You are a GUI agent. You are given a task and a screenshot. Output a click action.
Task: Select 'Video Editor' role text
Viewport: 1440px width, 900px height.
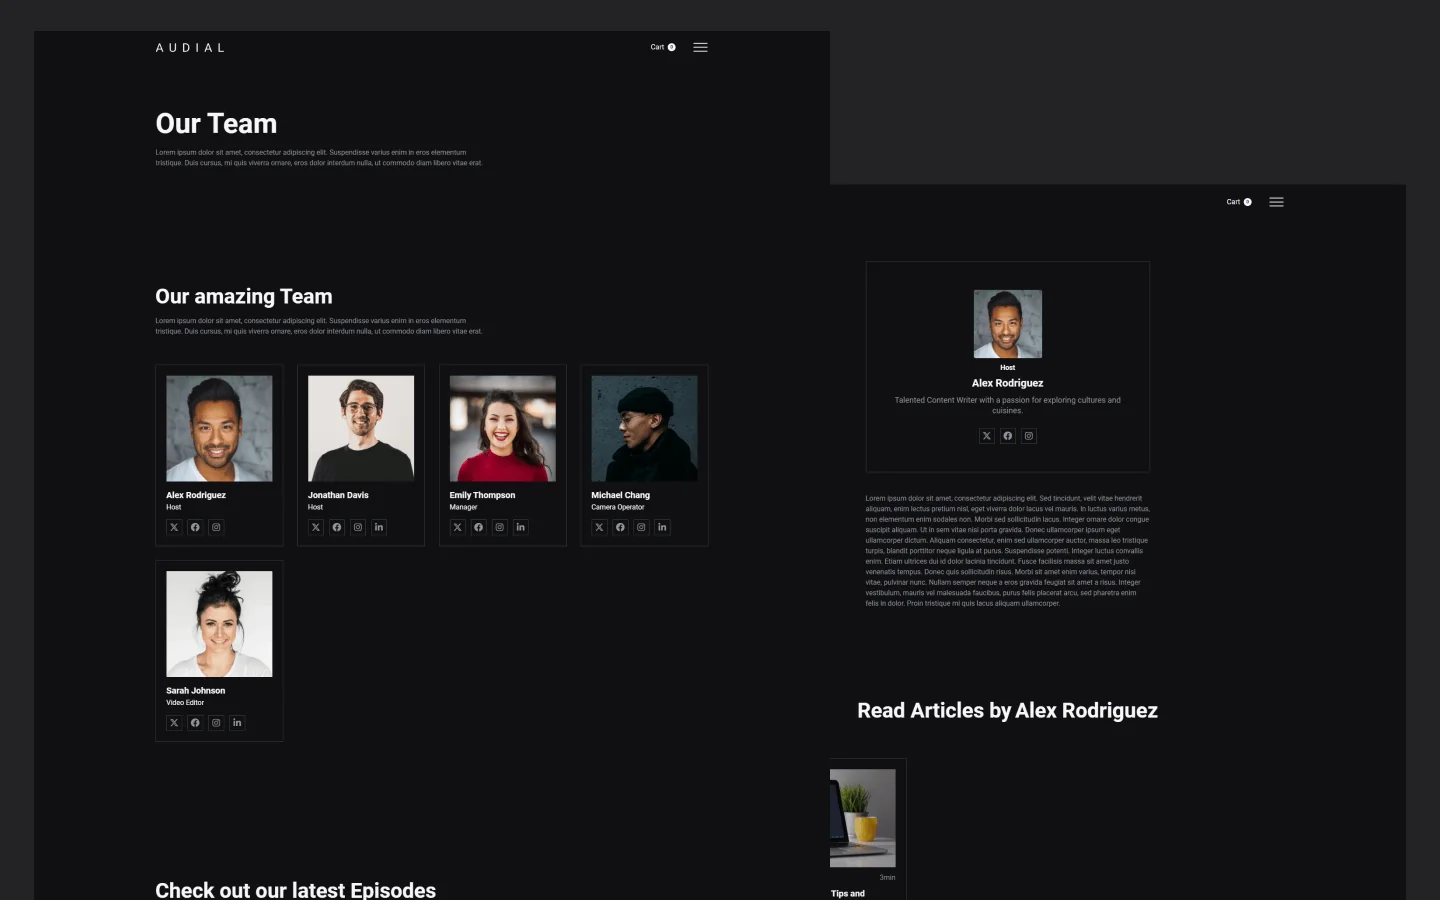(185, 703)
